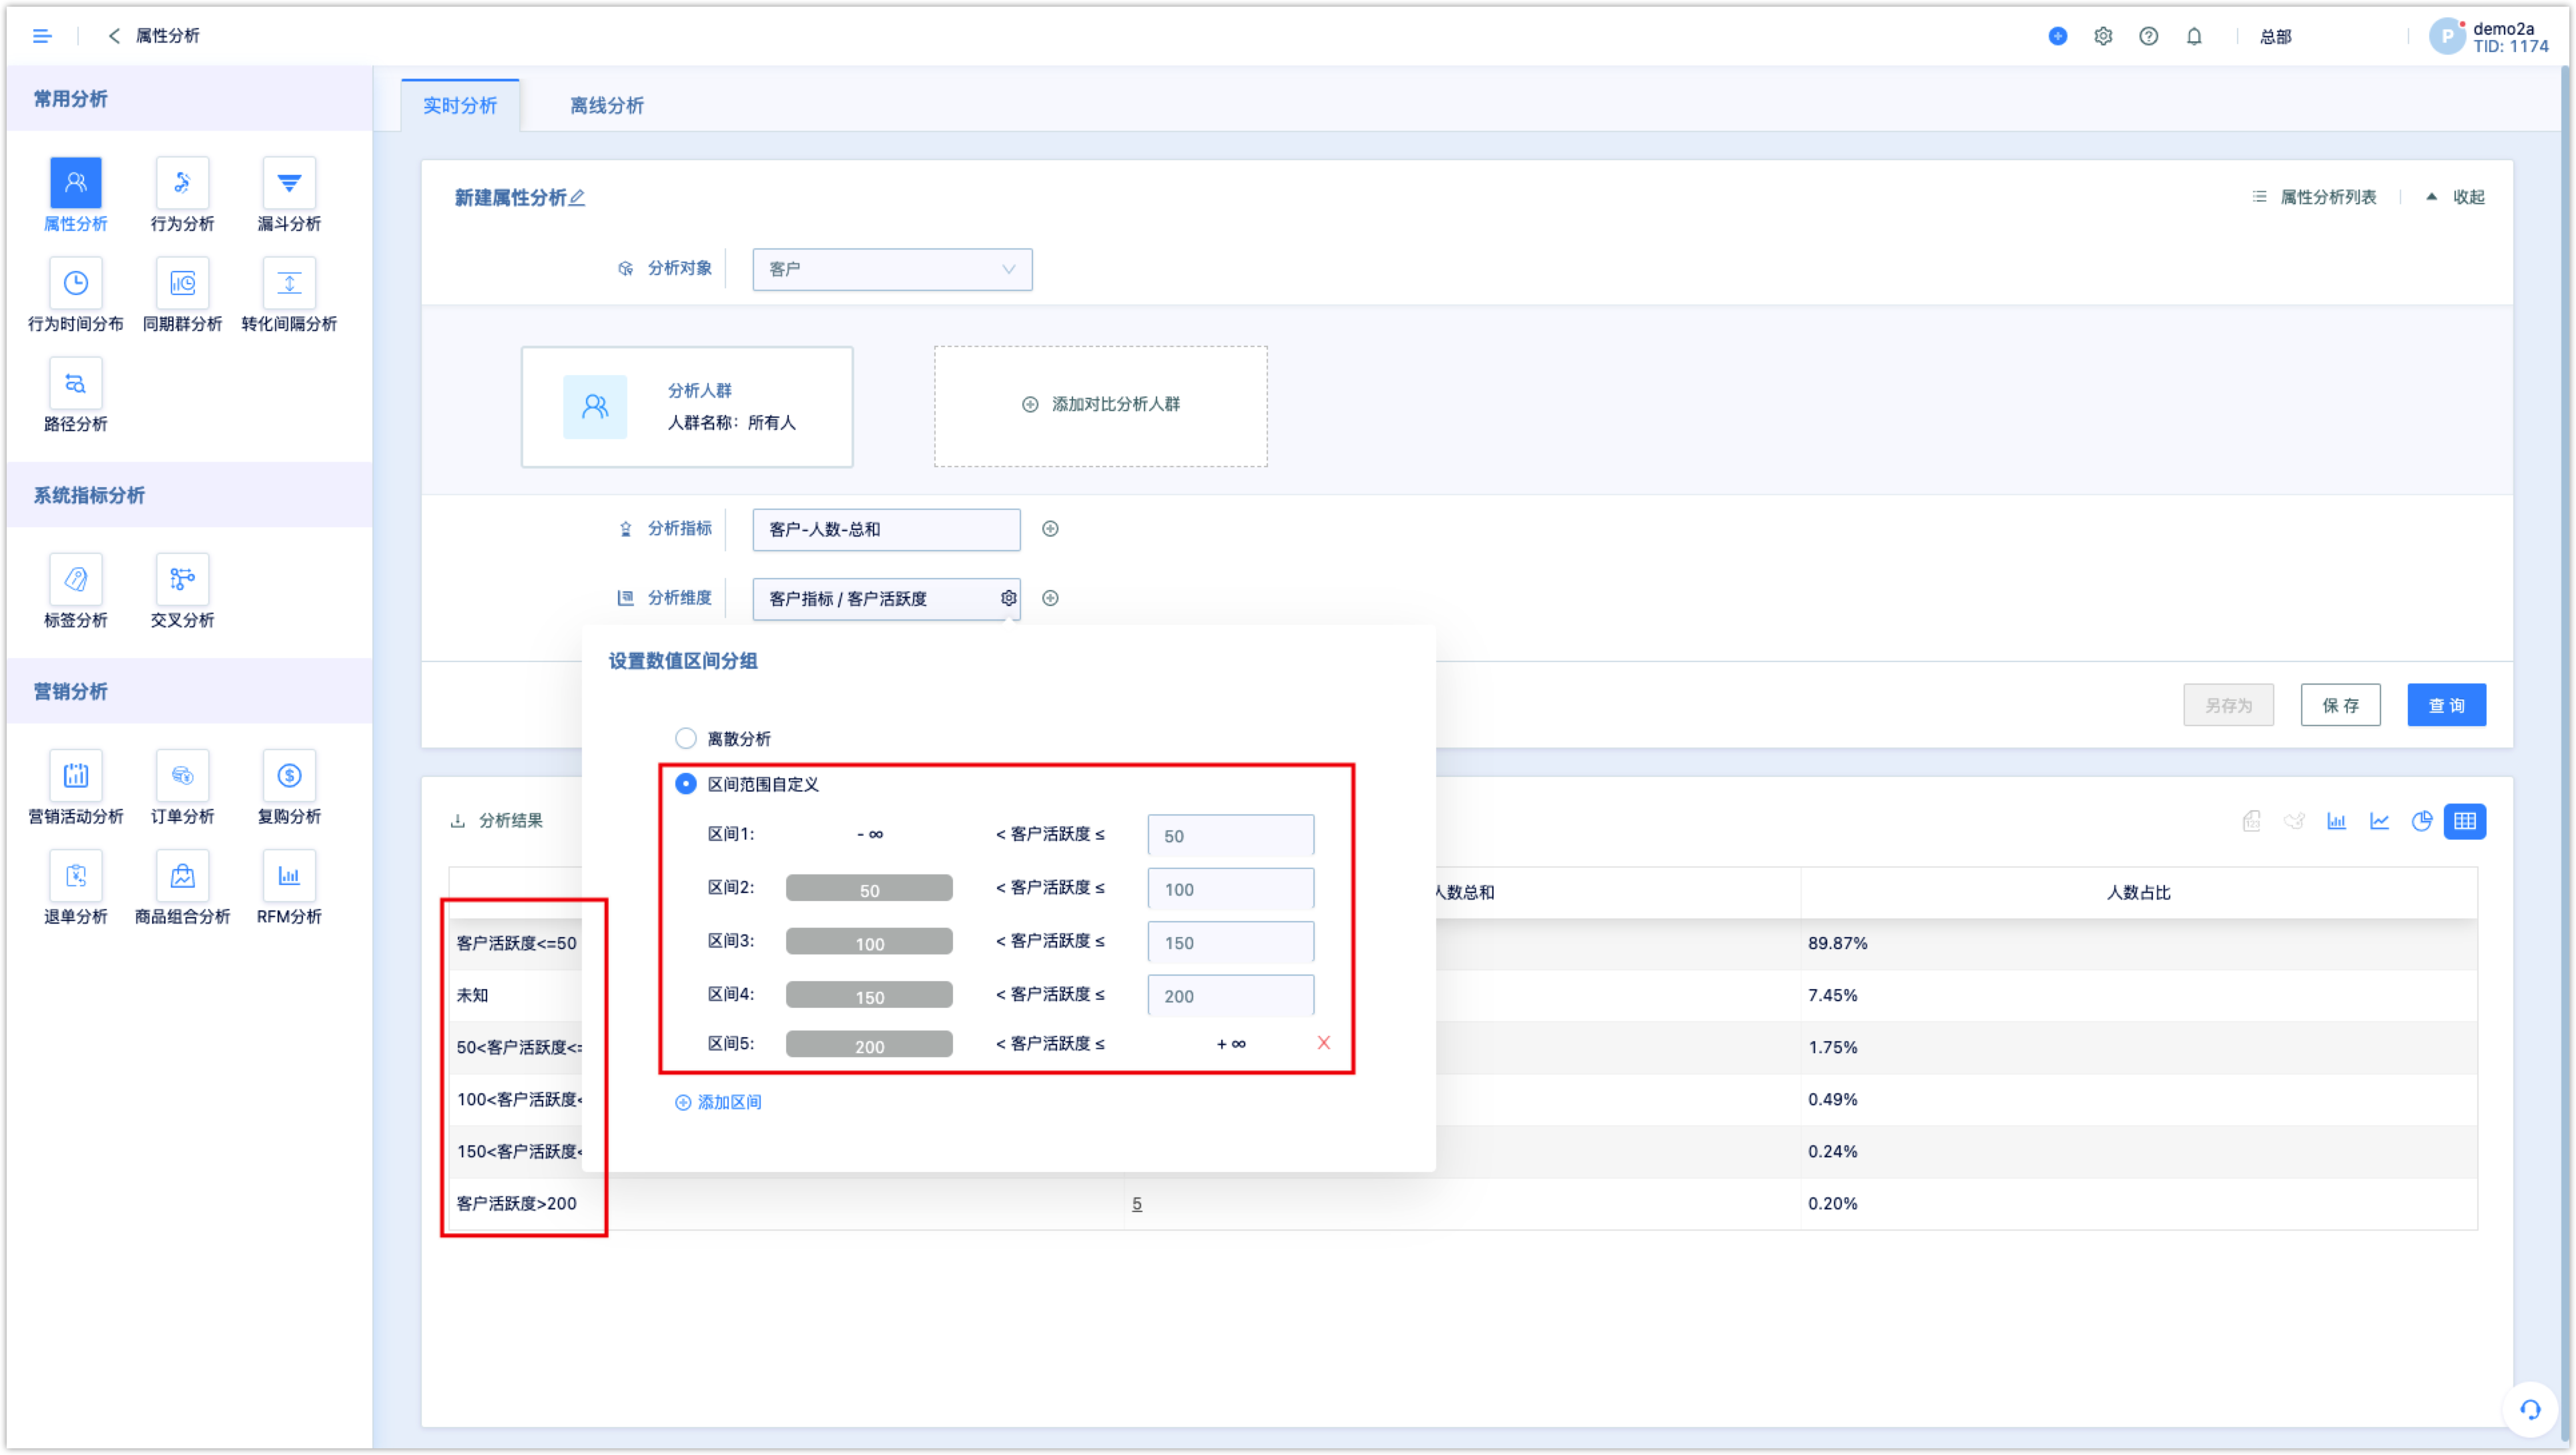
Task: Open the 退单分析 refund analysis icon
Action: click(75, 875)
